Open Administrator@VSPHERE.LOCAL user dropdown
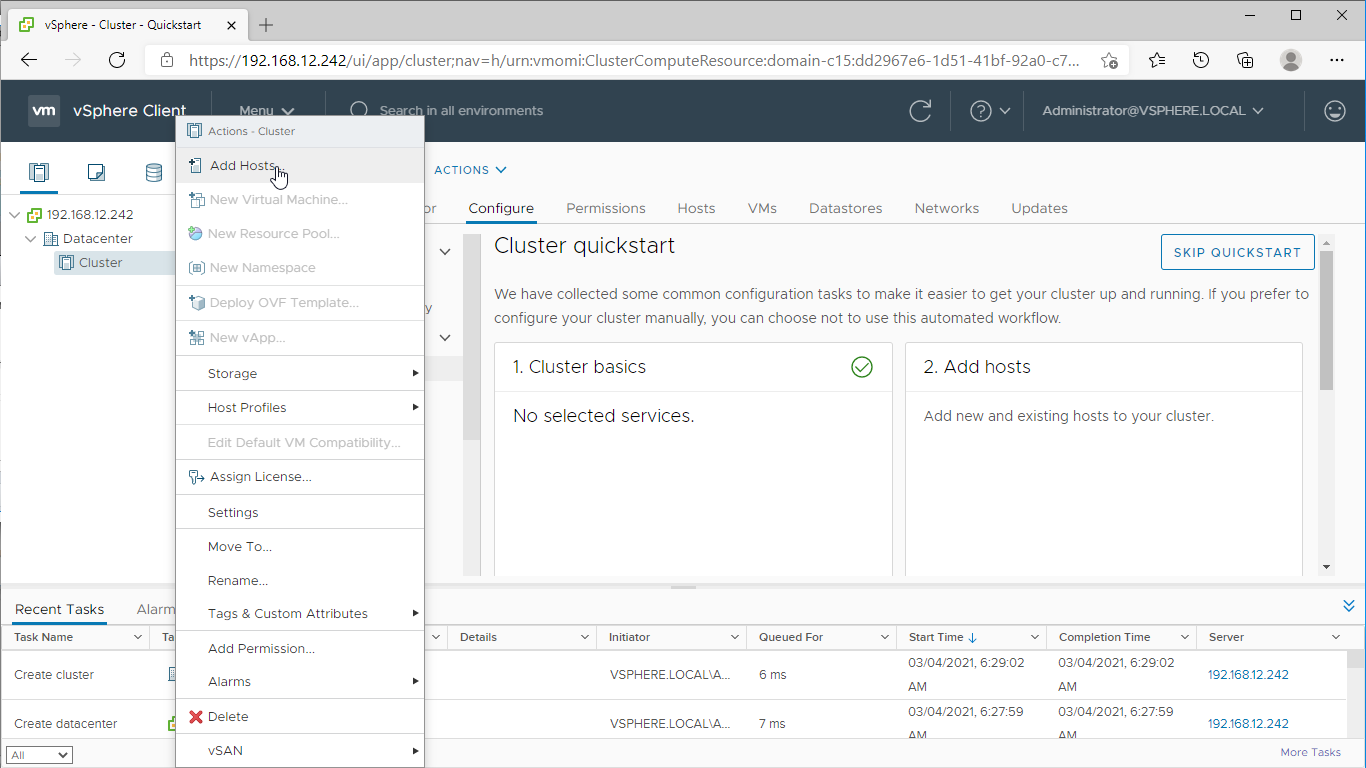Screen dimensions: 1366x768 click(x=1153, y=111)
